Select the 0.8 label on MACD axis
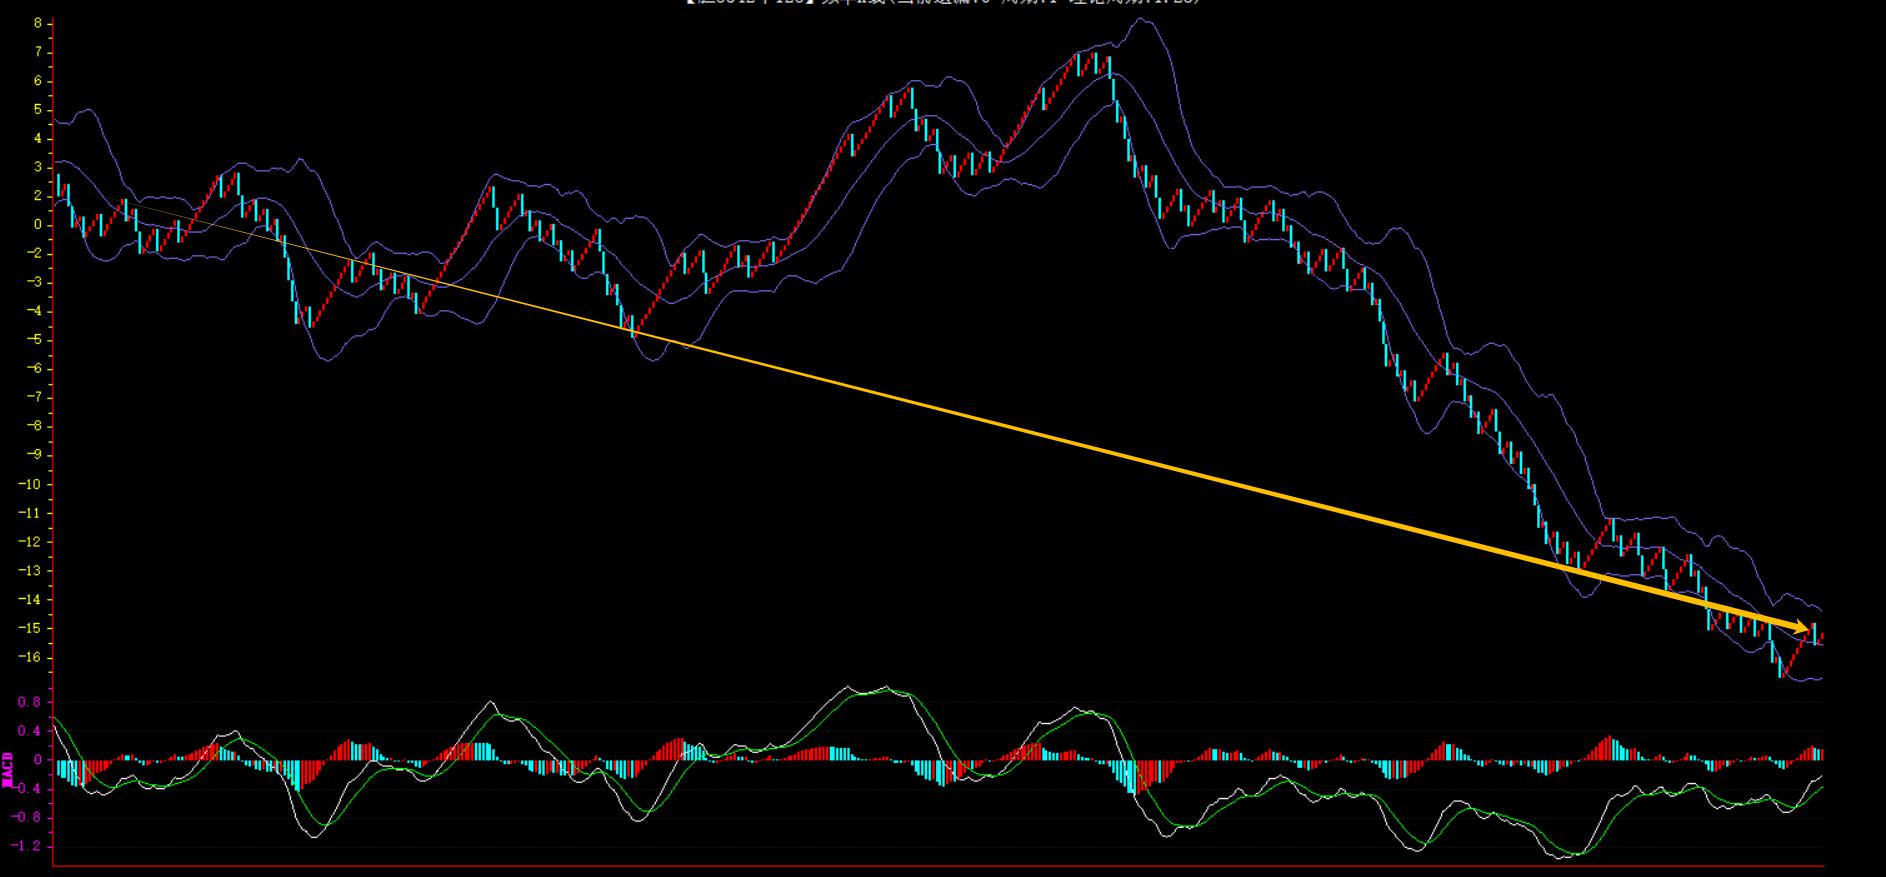The height and width of the screenshot is (877, 1886). (29, 702)
